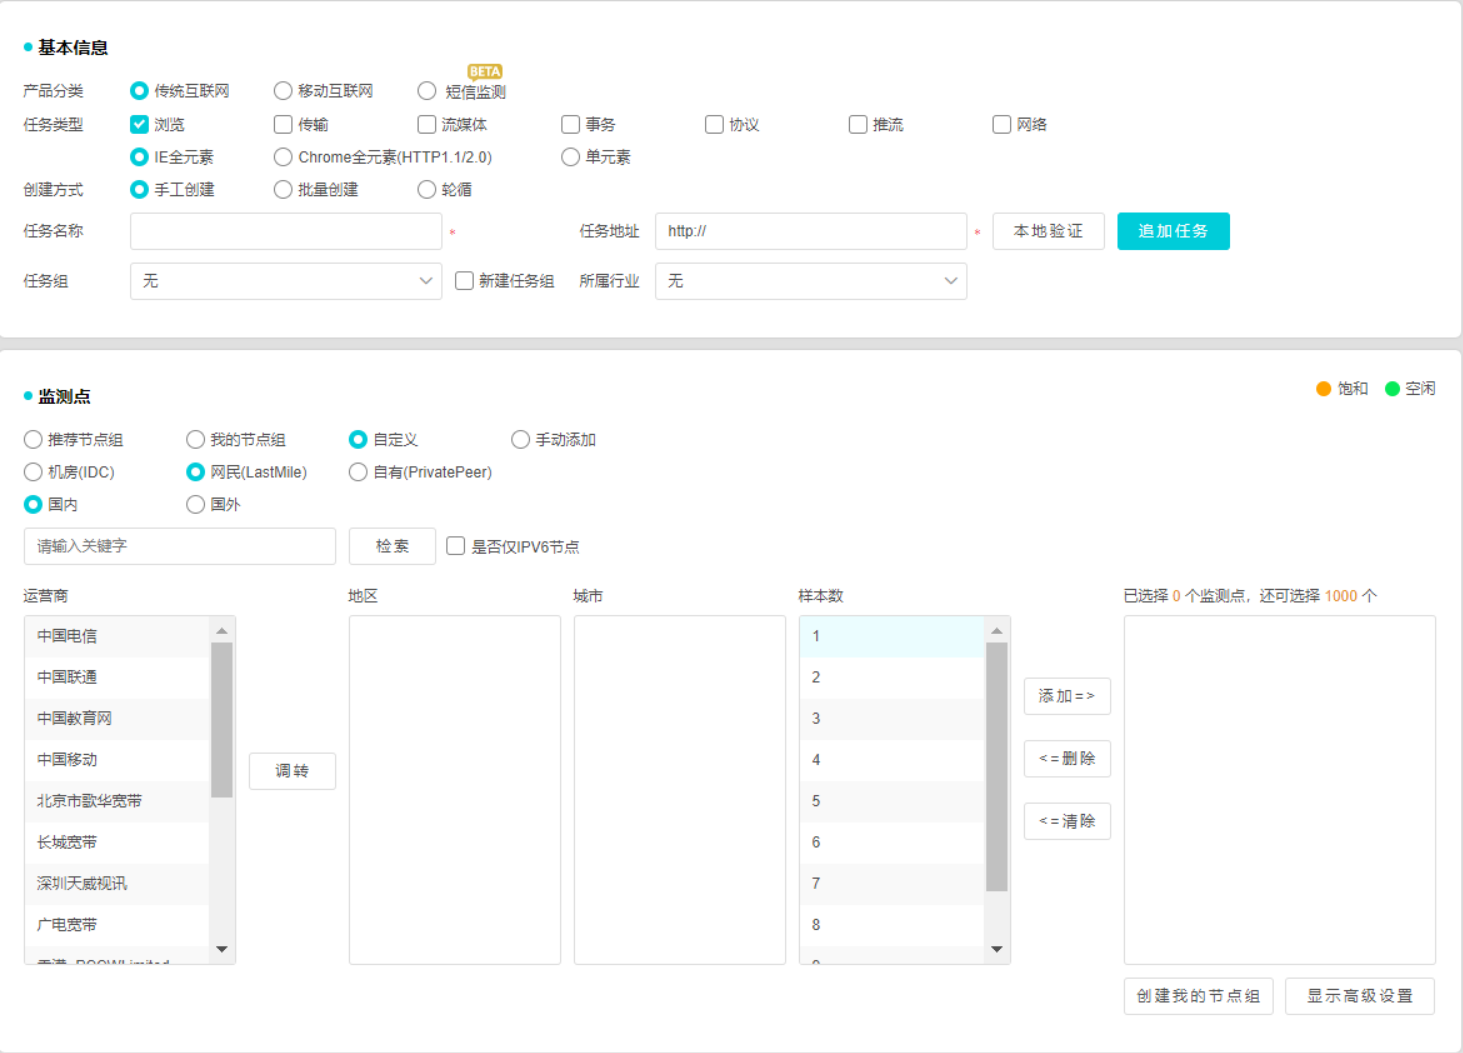The height and width of the screenshot is (1053, 1463).
Task: Click the 任务名称 input field
Action: (285, 231)
